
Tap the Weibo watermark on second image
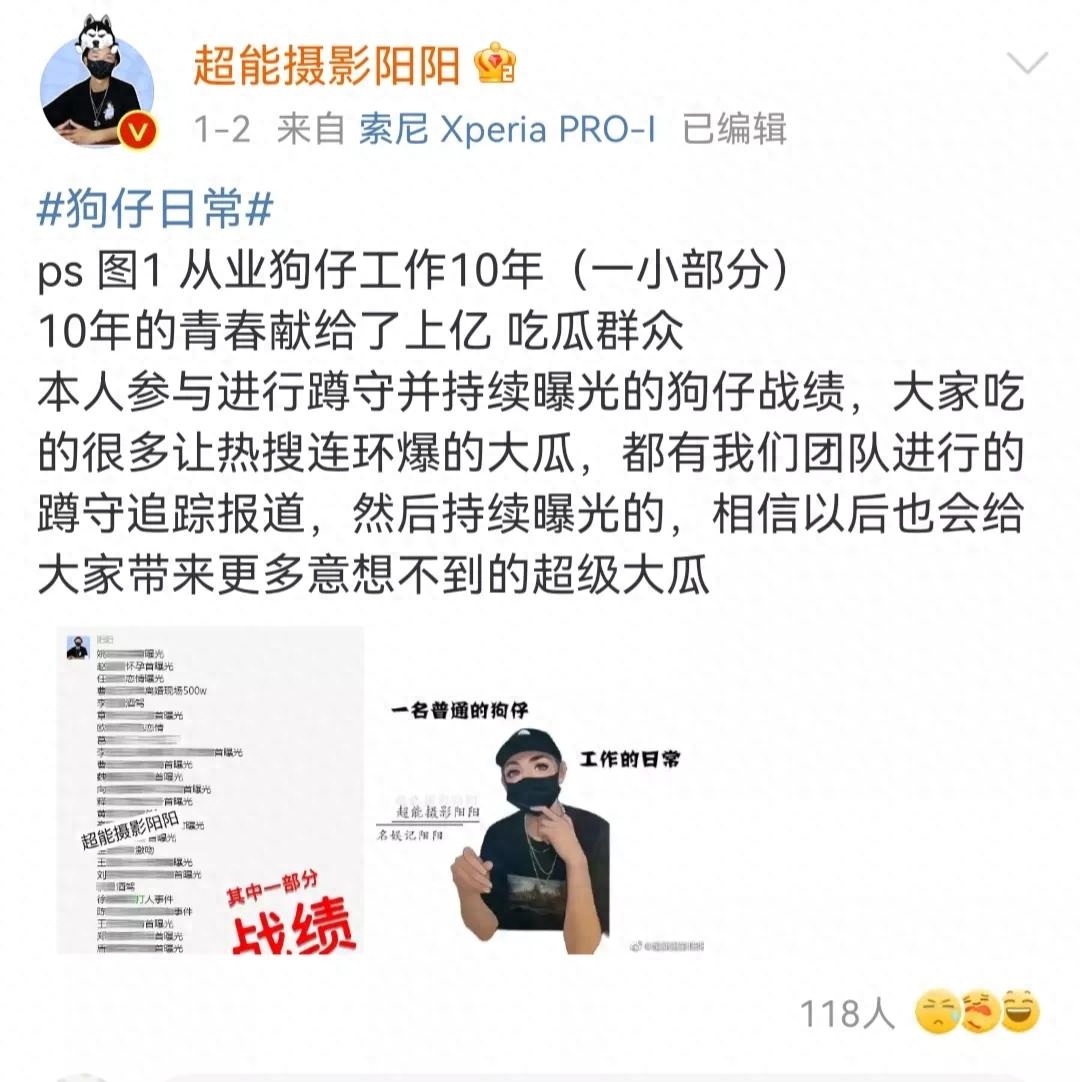click(x=667, y=946)
